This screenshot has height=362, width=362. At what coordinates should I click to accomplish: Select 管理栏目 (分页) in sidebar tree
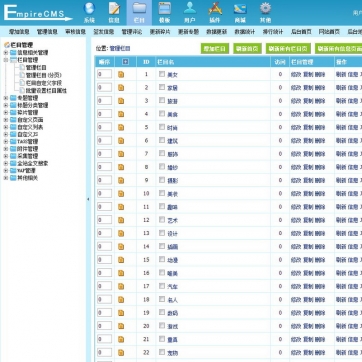(44, 75)
